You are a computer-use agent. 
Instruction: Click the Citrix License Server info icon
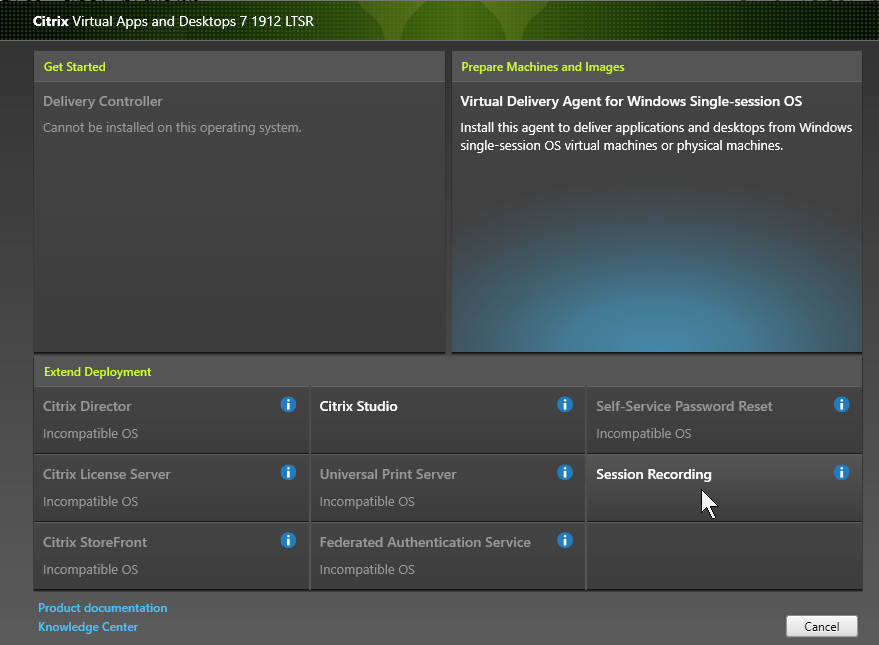tap(288, 473)
